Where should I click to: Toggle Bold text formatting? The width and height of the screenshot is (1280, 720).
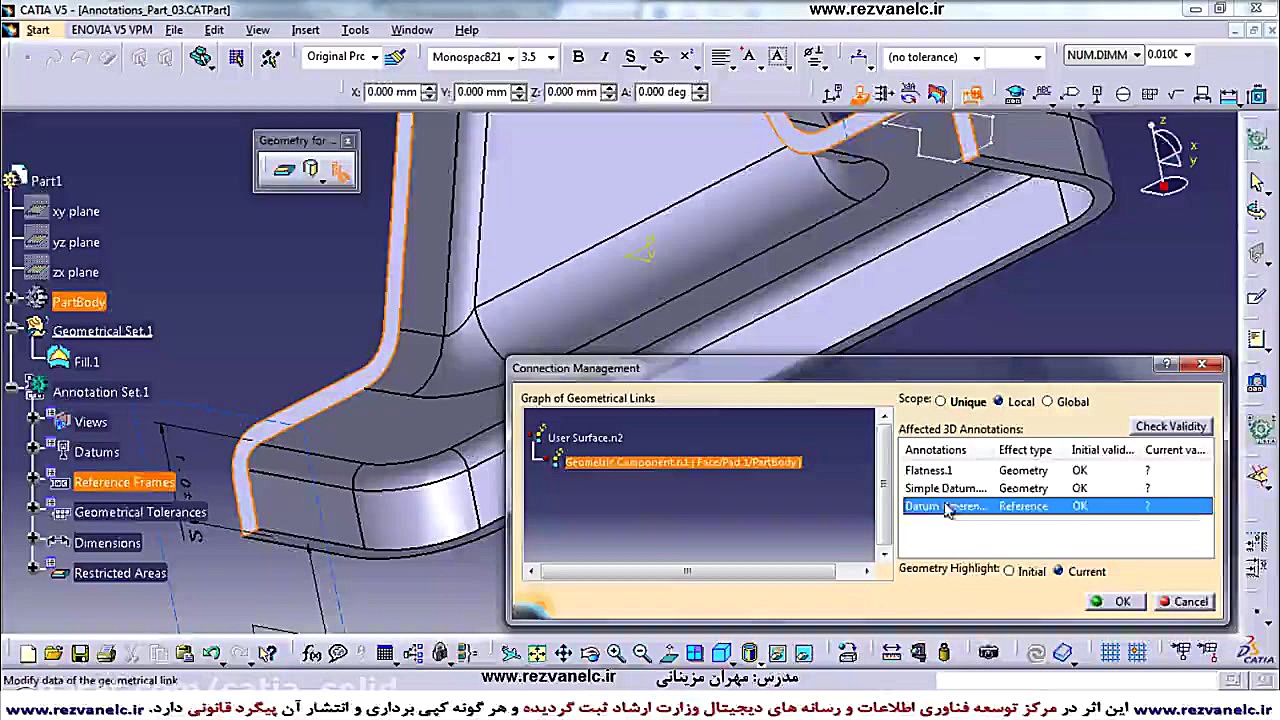pyautogui.click(x=578, y=57)
